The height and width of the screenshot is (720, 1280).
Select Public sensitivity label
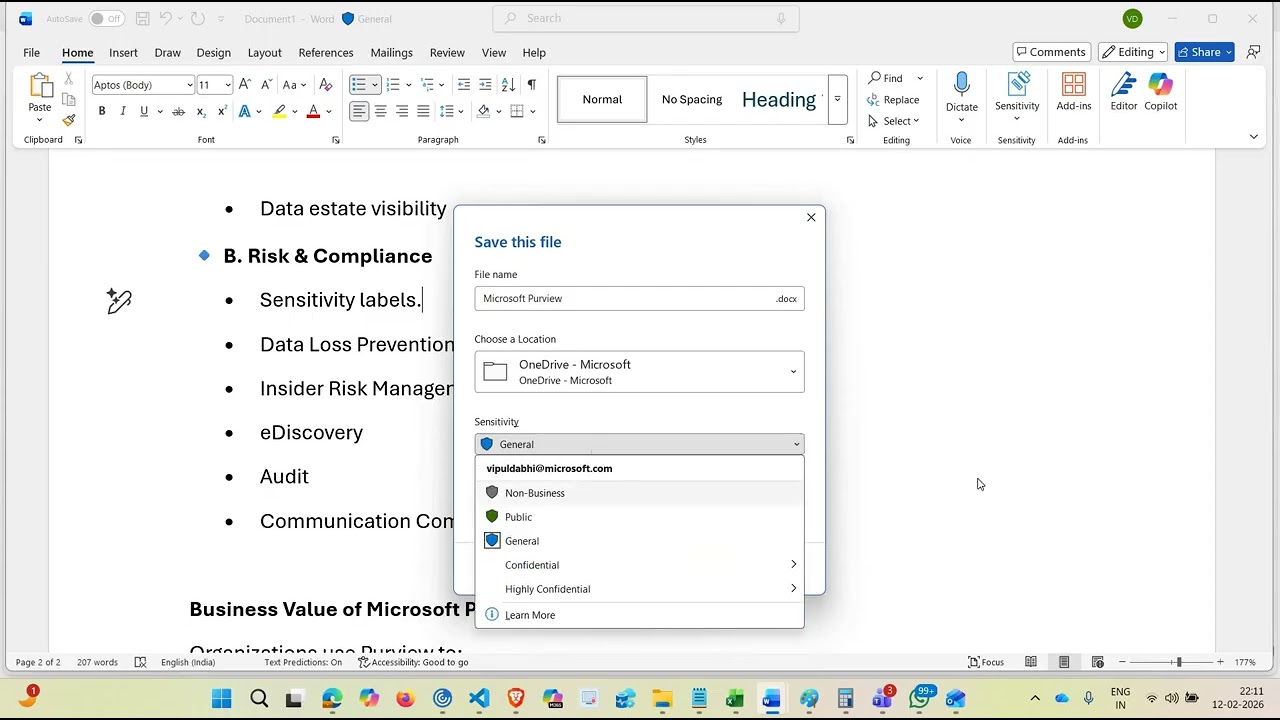[x=639, y=517]
